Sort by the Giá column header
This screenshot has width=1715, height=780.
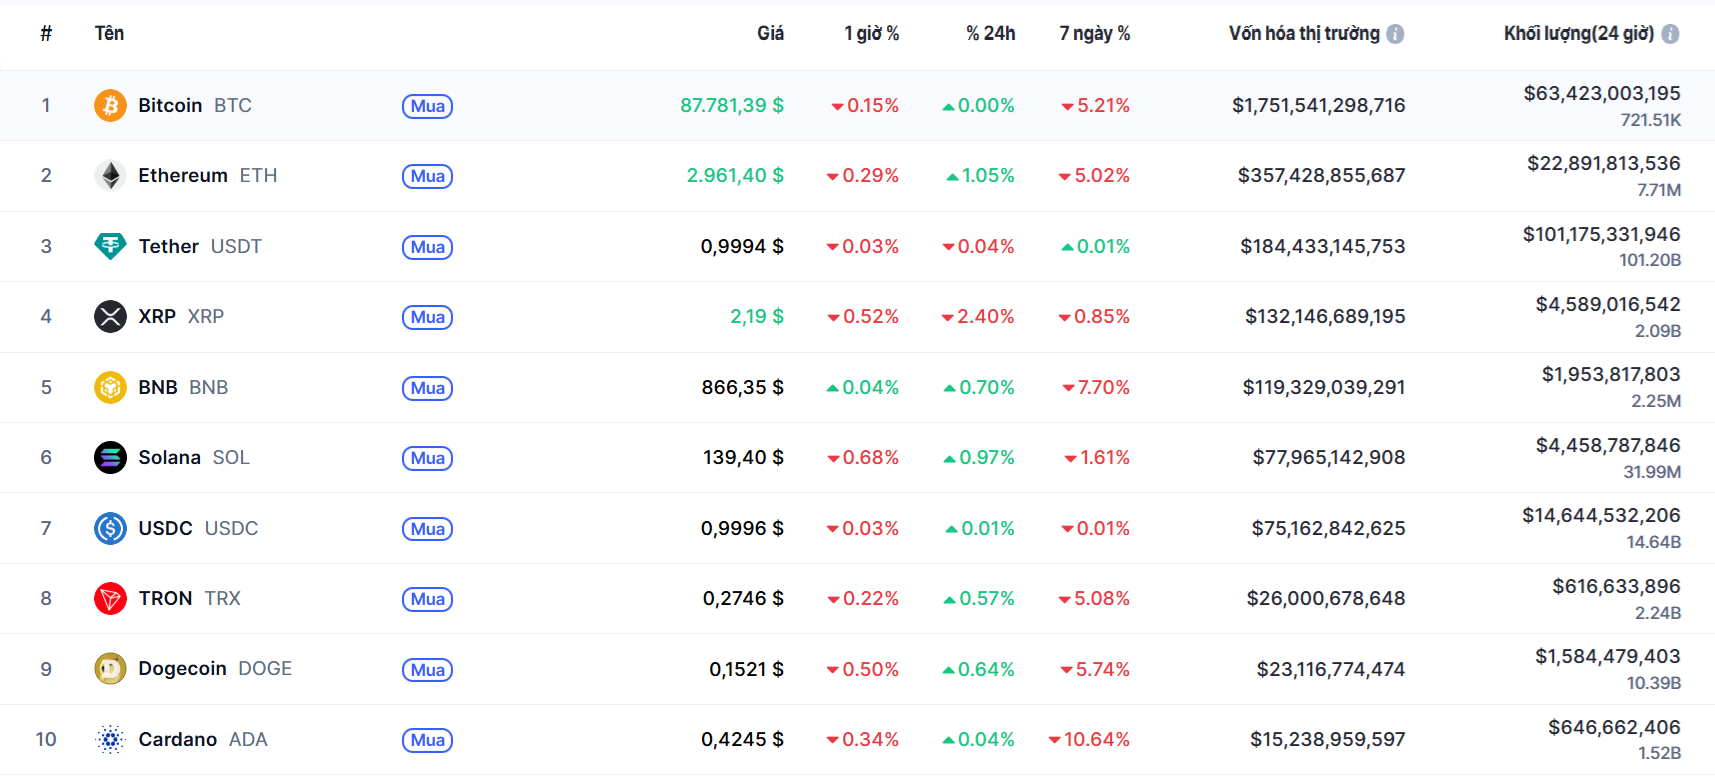pos(770,34)
